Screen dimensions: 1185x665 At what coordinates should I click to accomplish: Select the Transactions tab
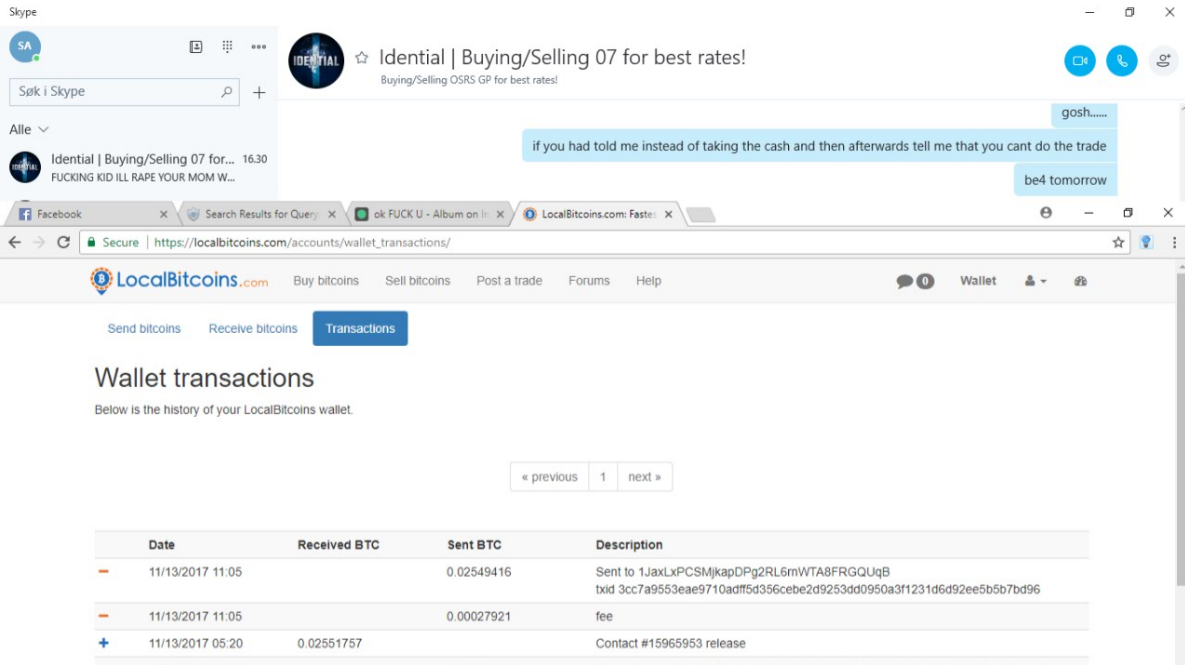(360, 329)
